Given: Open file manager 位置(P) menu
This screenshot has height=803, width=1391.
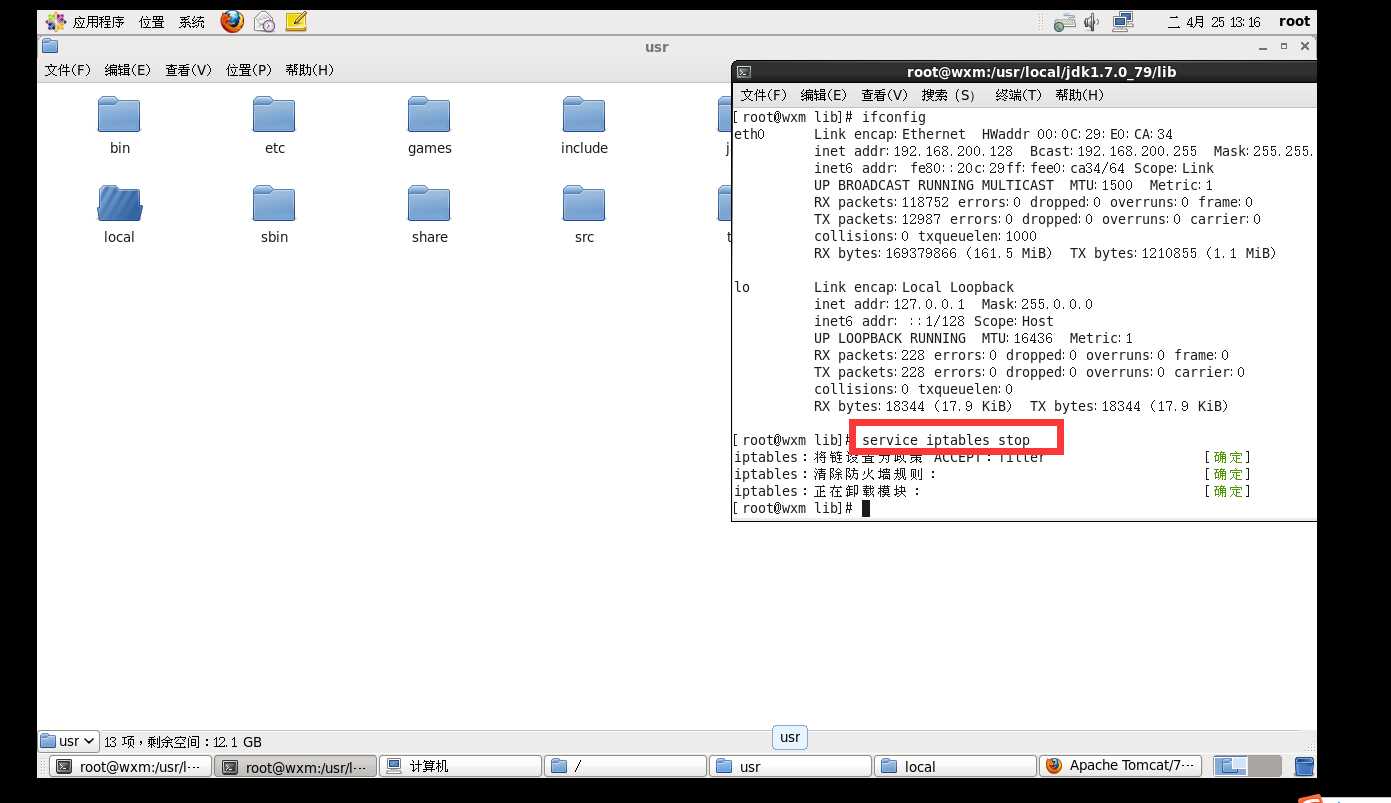Looking at the screenshot, I should point(249,70).
